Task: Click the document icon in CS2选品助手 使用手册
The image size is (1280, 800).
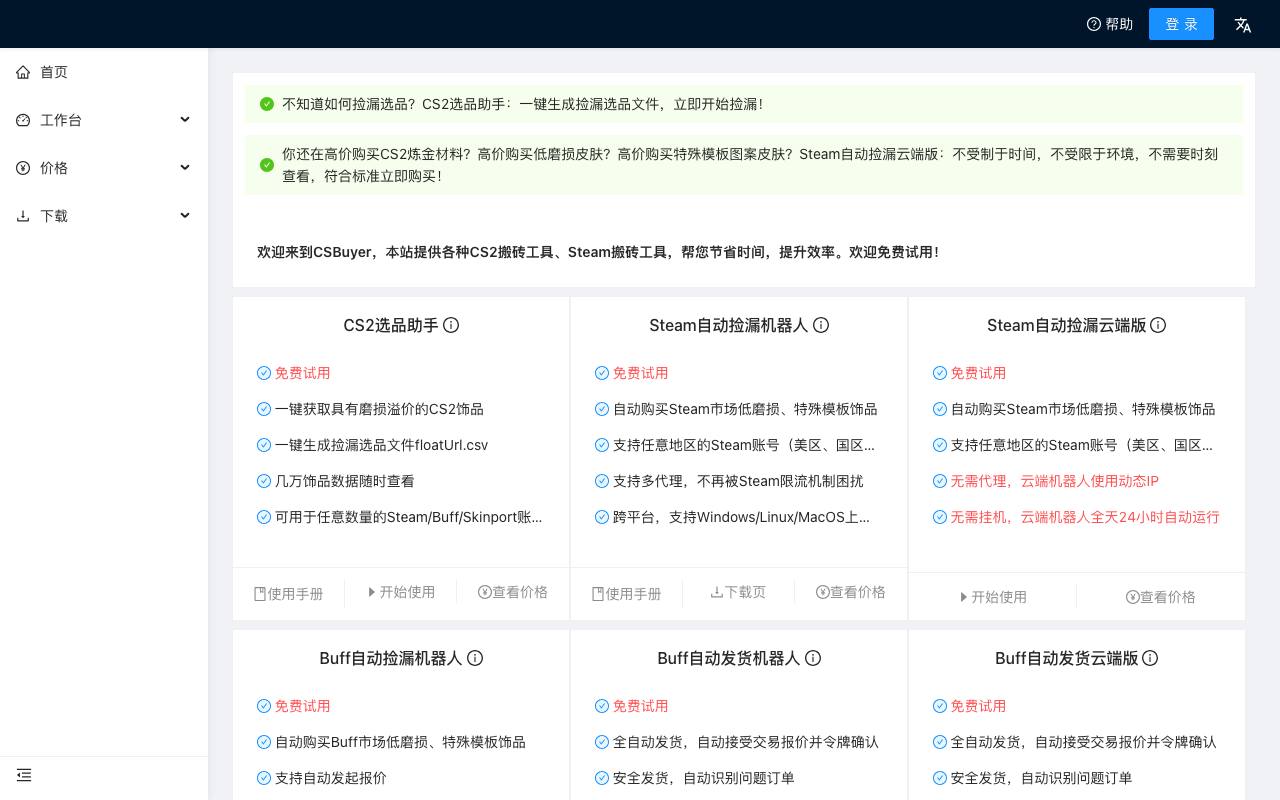Action: click(260, 594)
